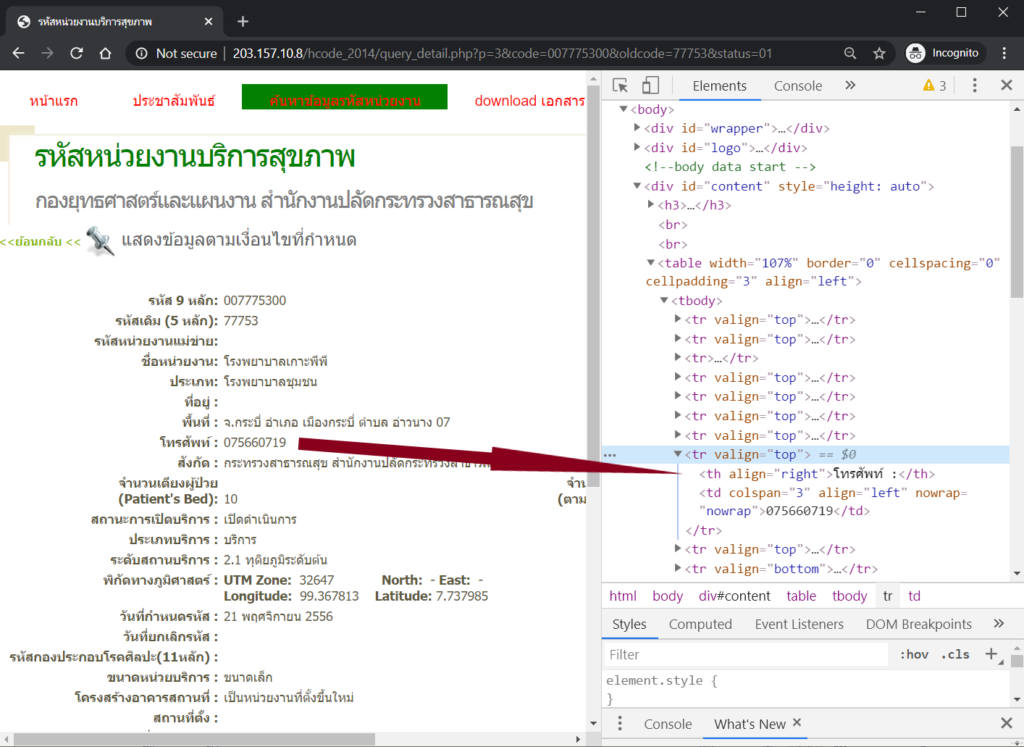Click the warnings count badge

(x=934, y=86)
